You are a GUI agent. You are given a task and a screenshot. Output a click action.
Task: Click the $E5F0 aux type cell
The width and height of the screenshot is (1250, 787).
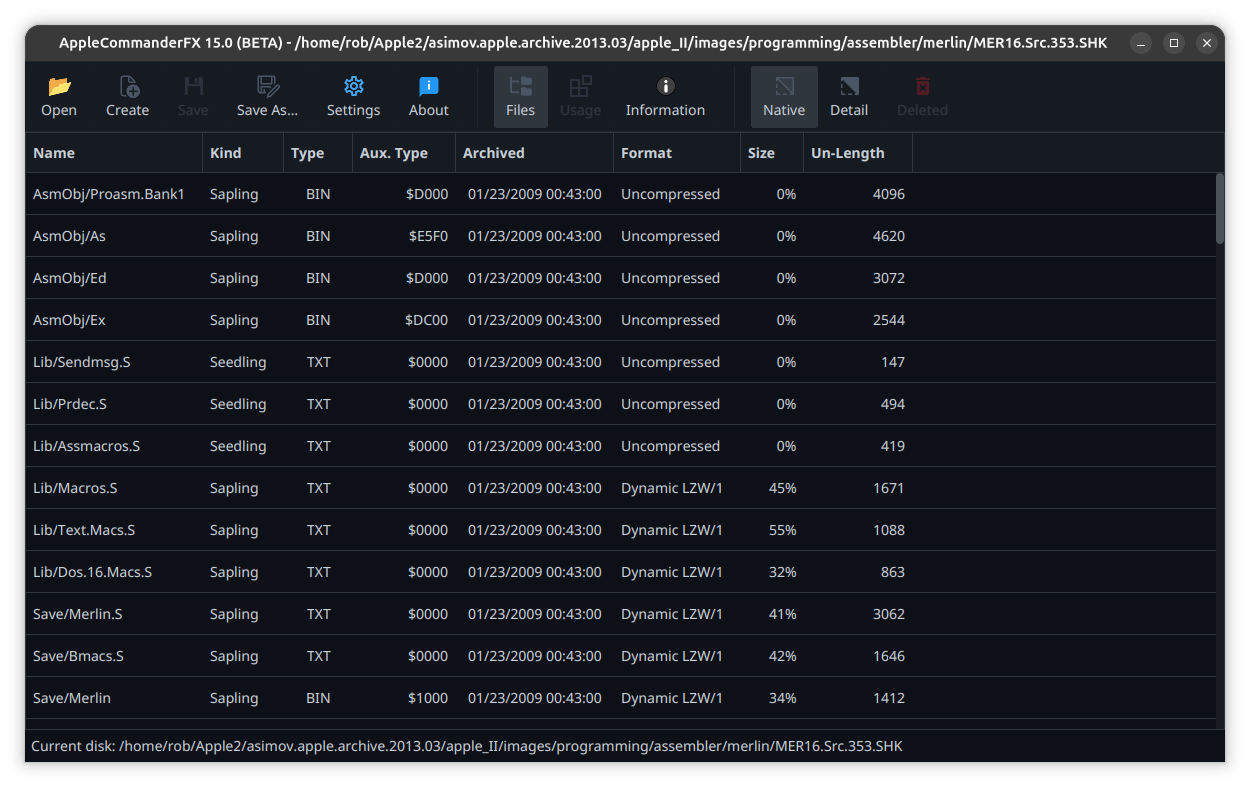(428, 236)
